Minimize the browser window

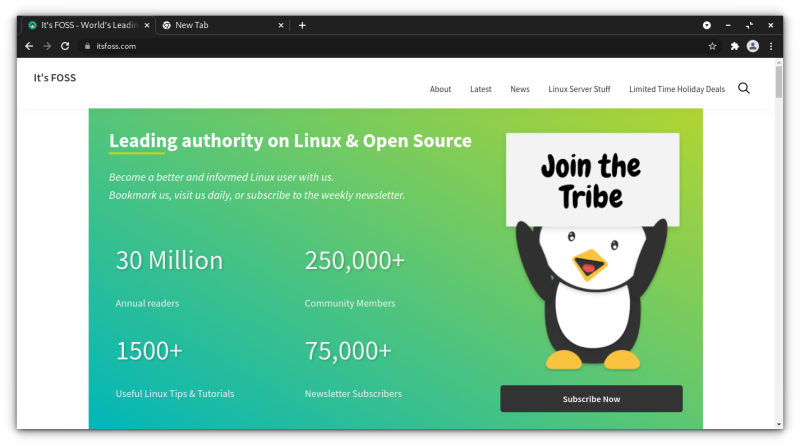[x=728, y=25]
